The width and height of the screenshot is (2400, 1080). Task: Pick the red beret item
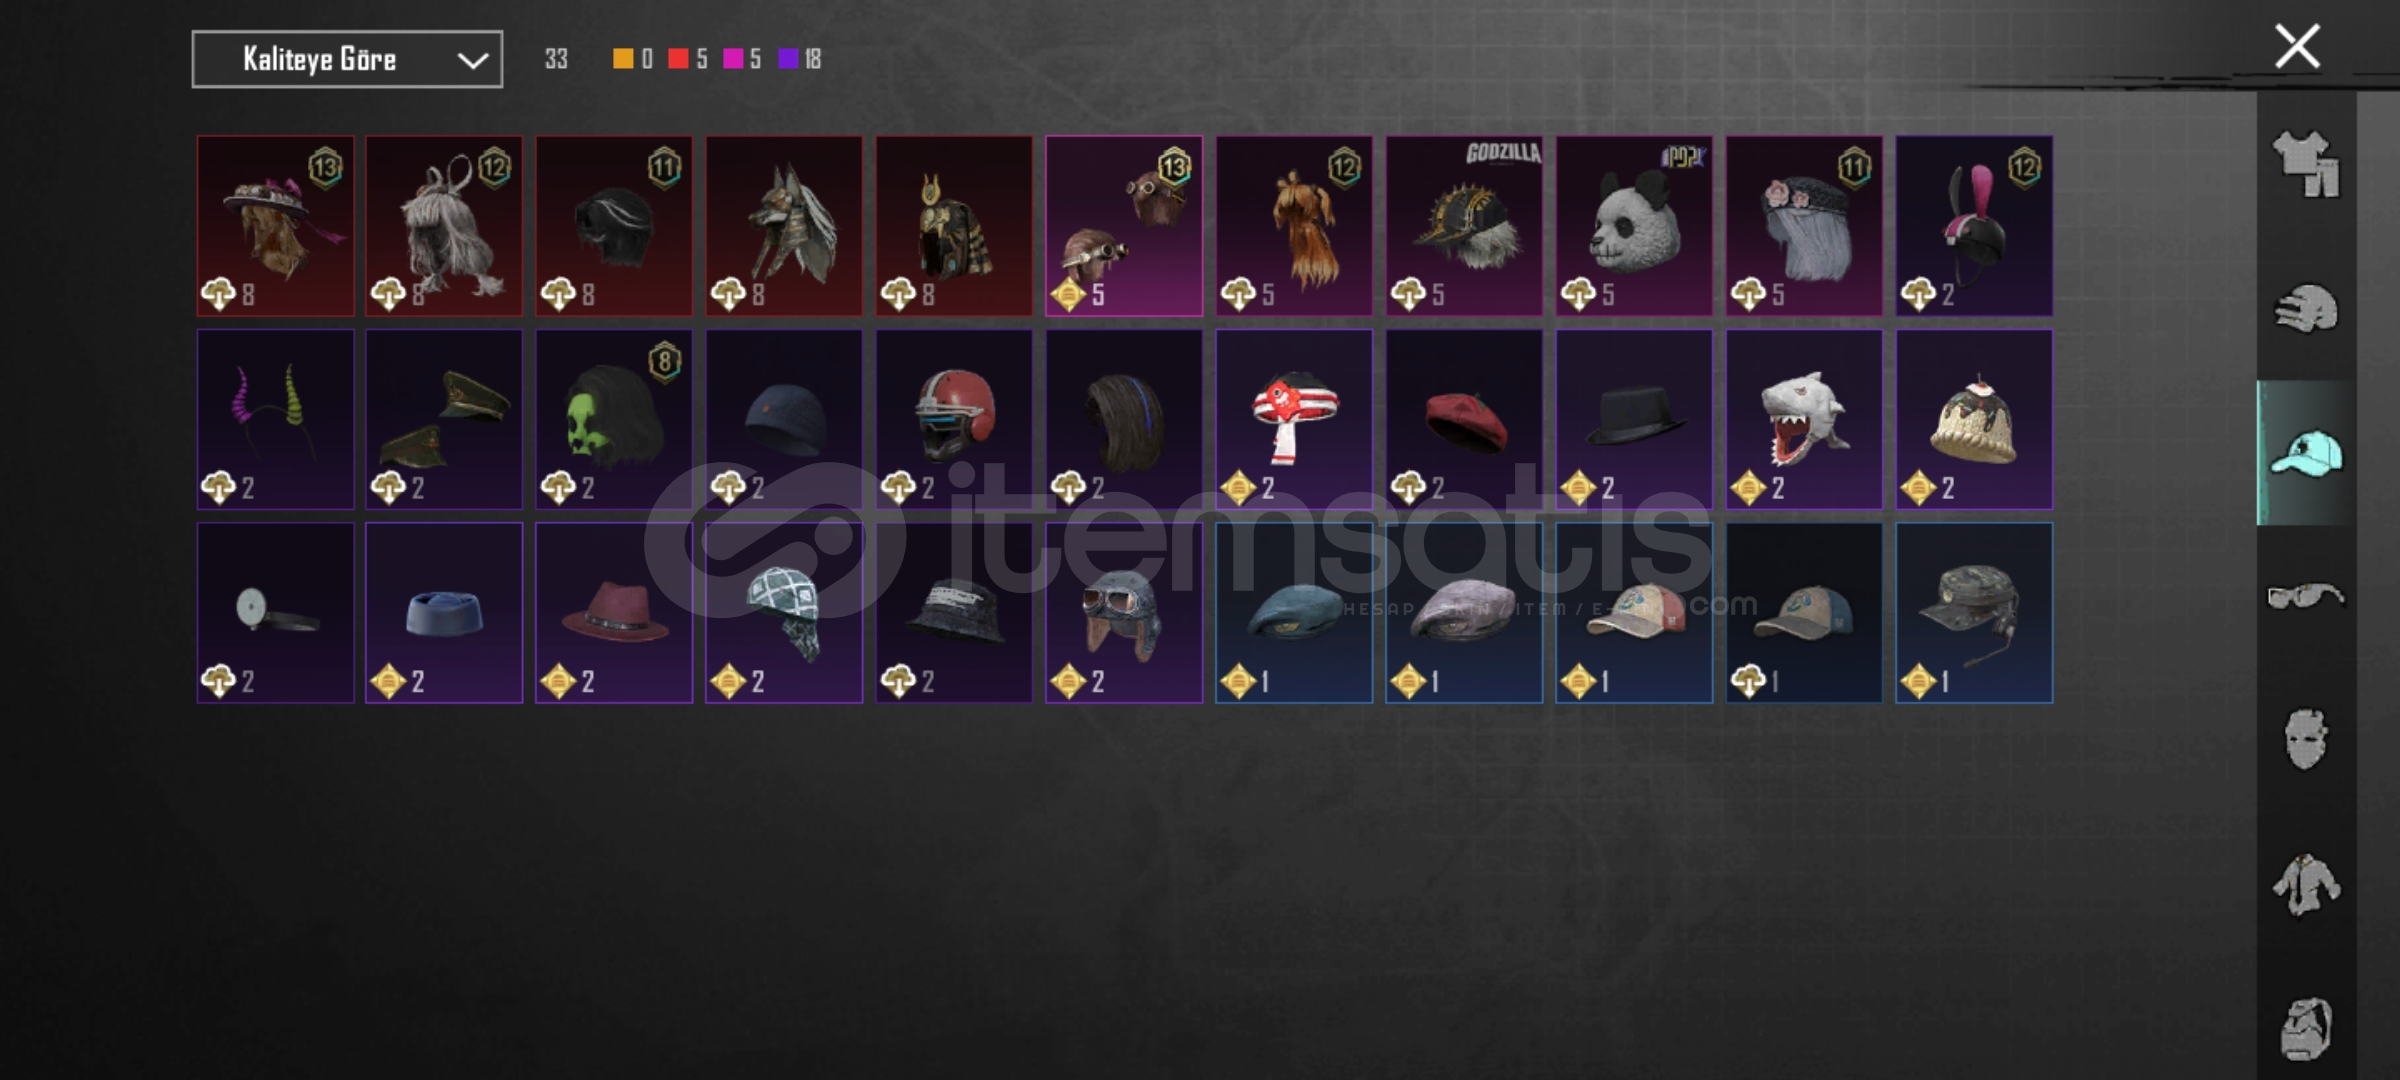1464,420
